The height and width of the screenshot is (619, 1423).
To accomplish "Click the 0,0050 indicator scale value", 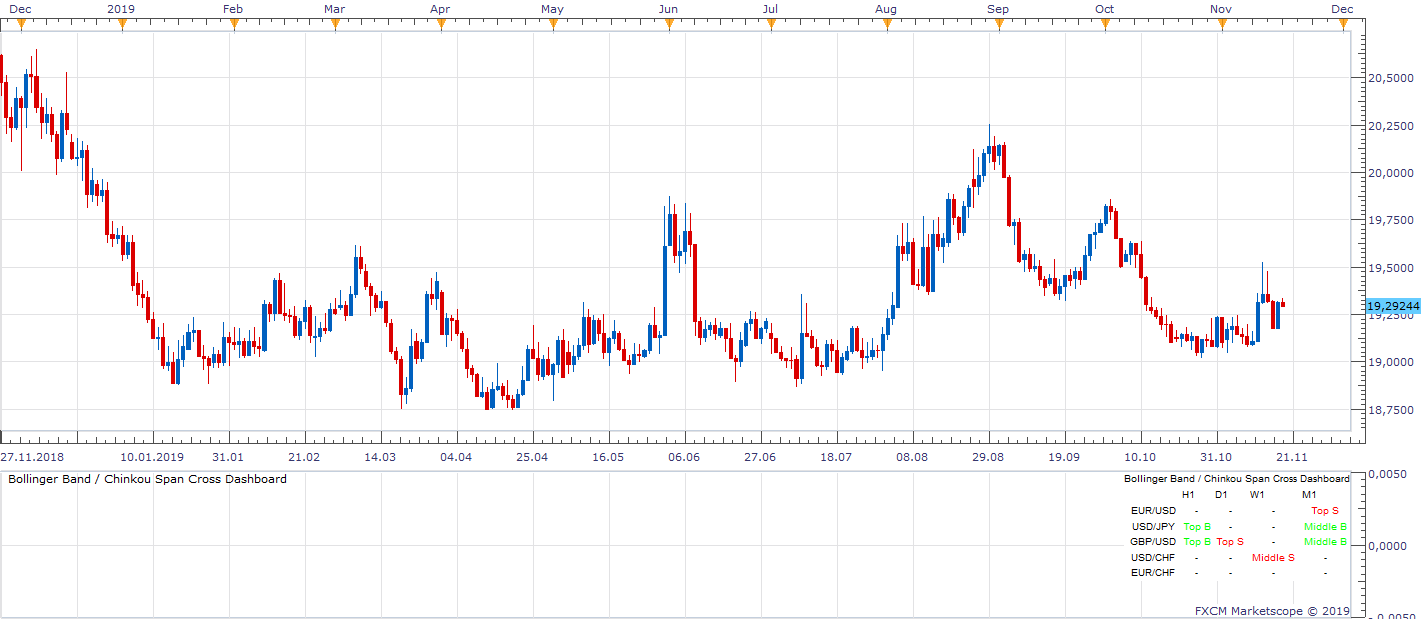I will pos(1388,474).
